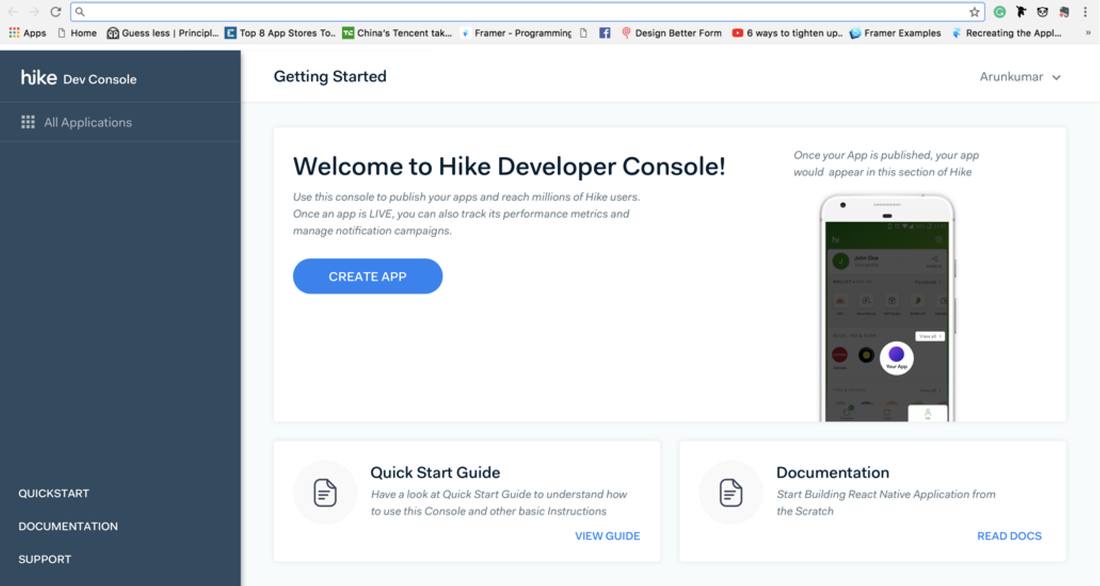Bookmark this page using the star icon
Screen dimensions: 1100x586
974,12
